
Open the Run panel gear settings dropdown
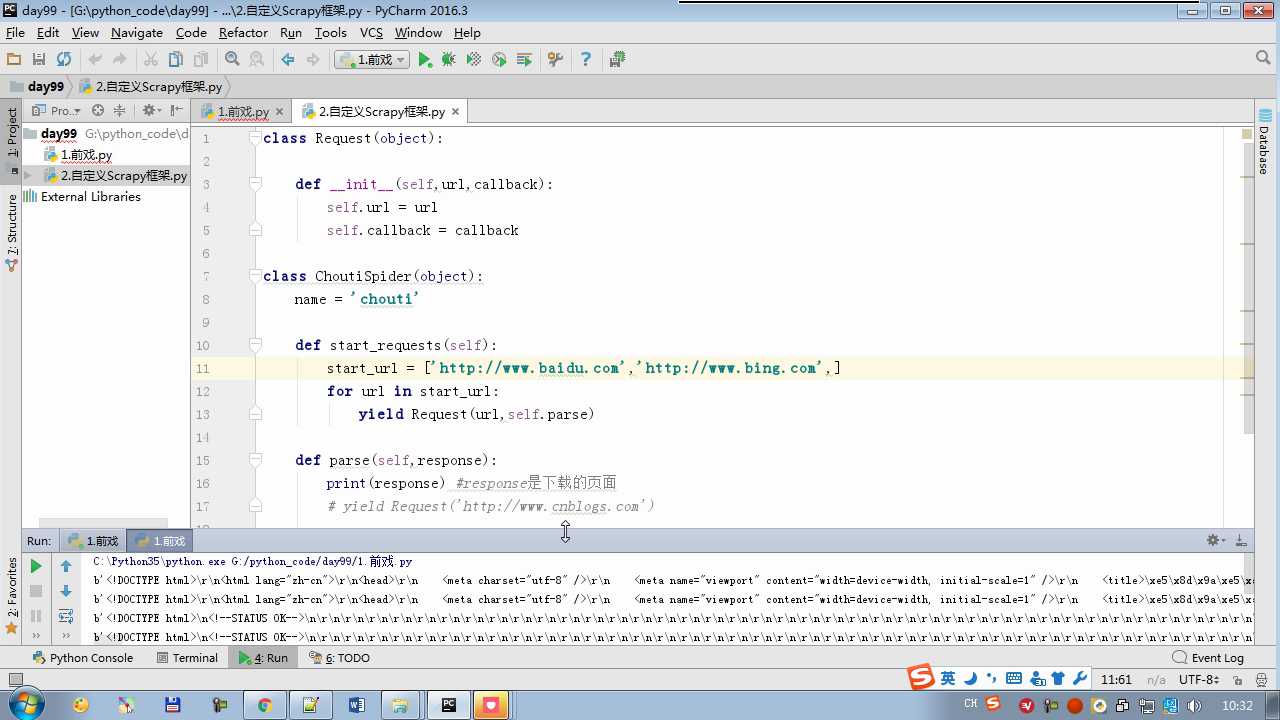coord(1215,540)
